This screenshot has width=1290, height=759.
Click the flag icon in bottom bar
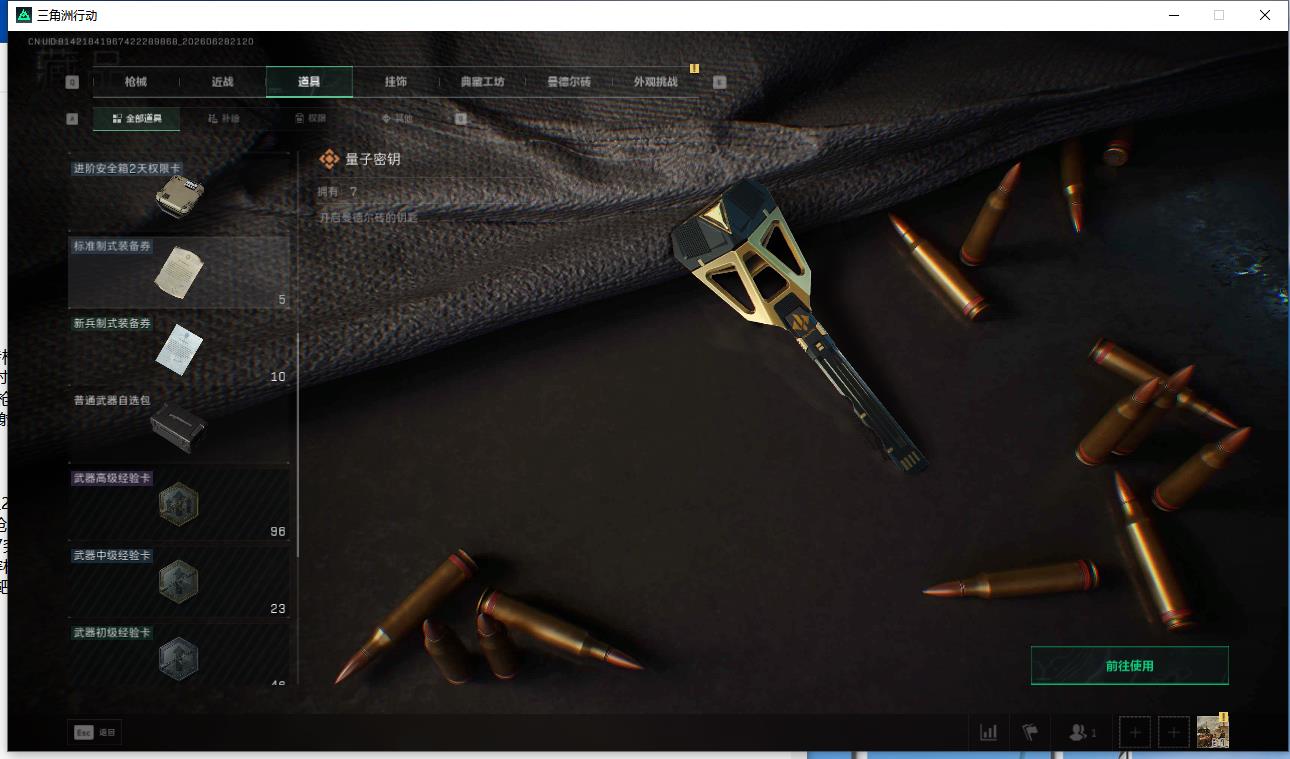click(1030, 732)
